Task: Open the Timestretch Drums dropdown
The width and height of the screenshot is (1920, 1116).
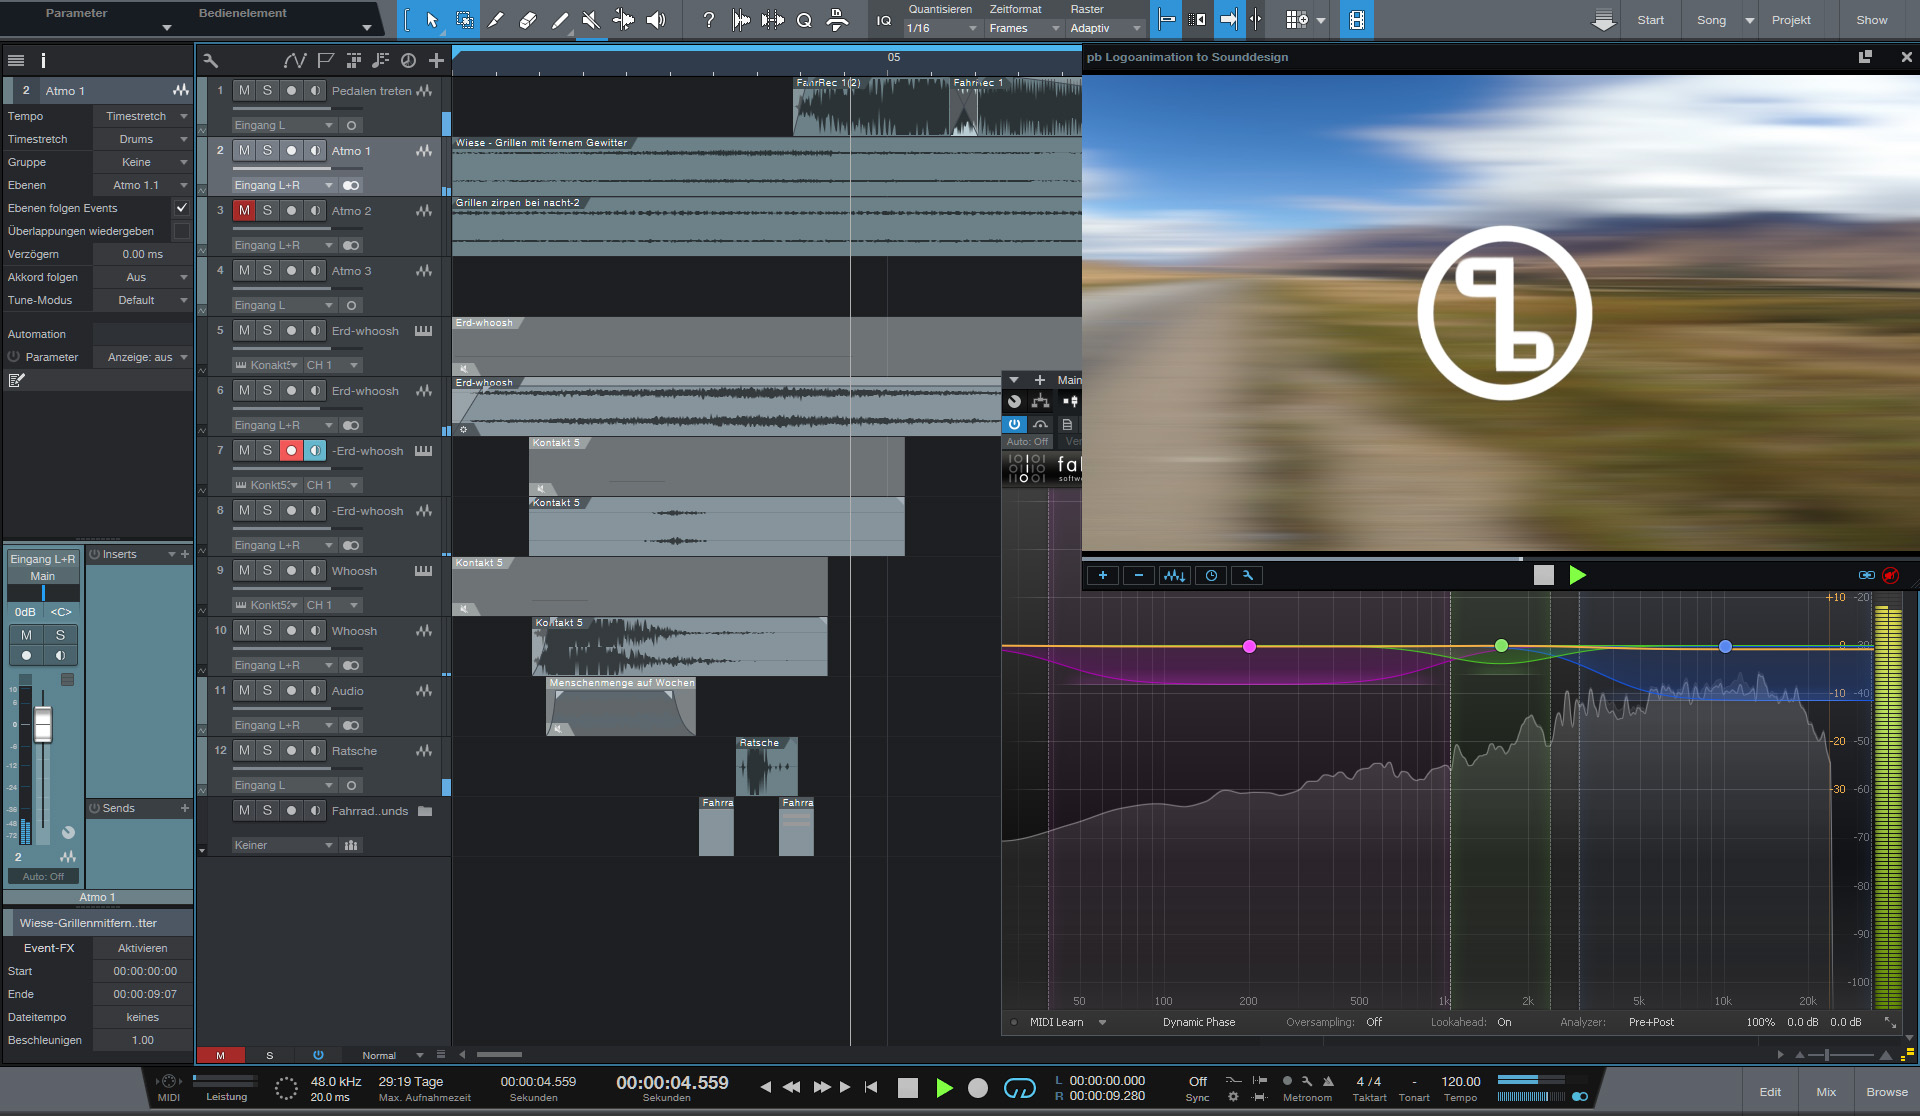Action: (x=142, y=139)
